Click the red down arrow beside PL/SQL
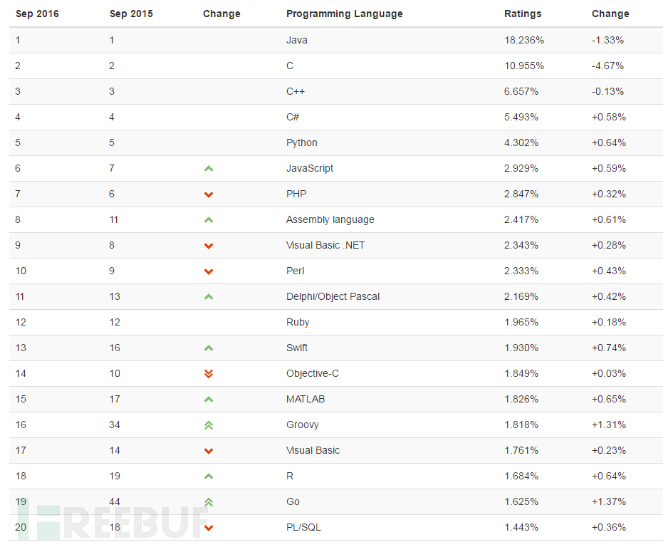663x547 pixels. coord(208,528)
